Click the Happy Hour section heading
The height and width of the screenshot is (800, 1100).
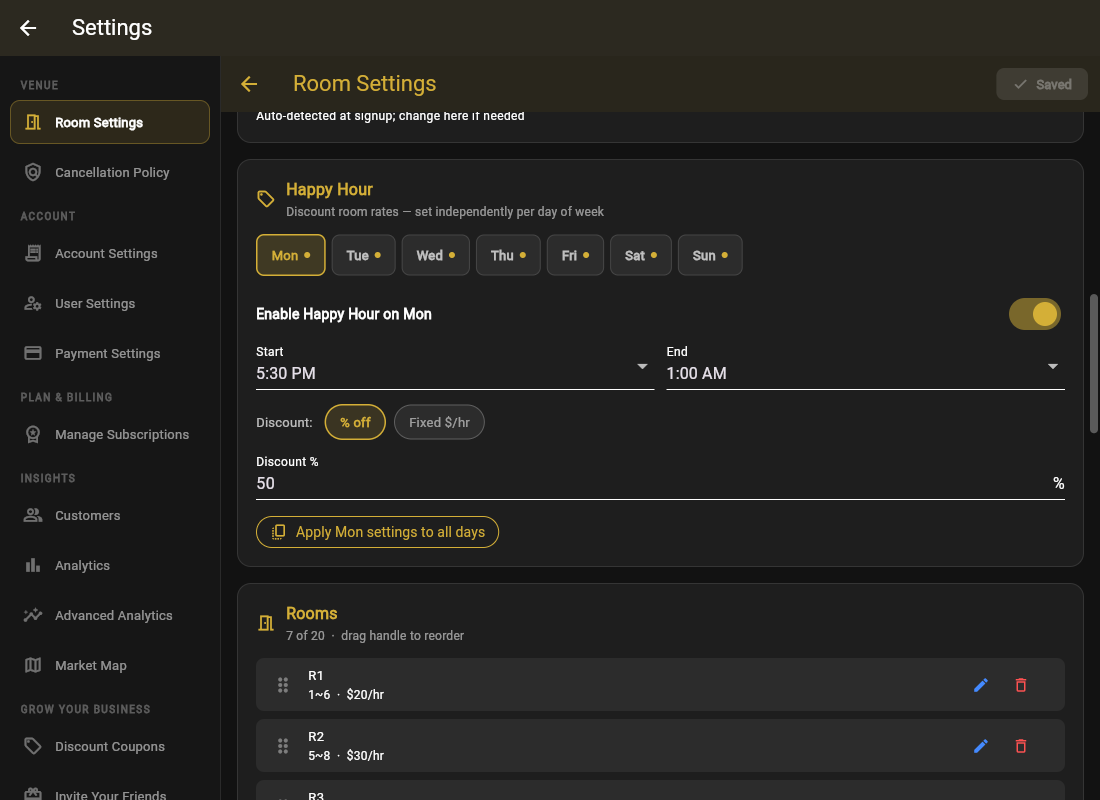click(x=329, y=189)
